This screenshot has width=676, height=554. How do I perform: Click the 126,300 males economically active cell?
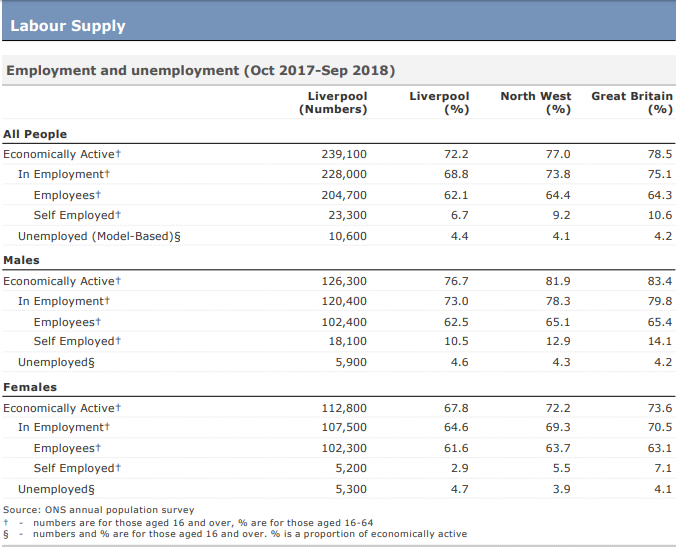[x=344, y=281]
